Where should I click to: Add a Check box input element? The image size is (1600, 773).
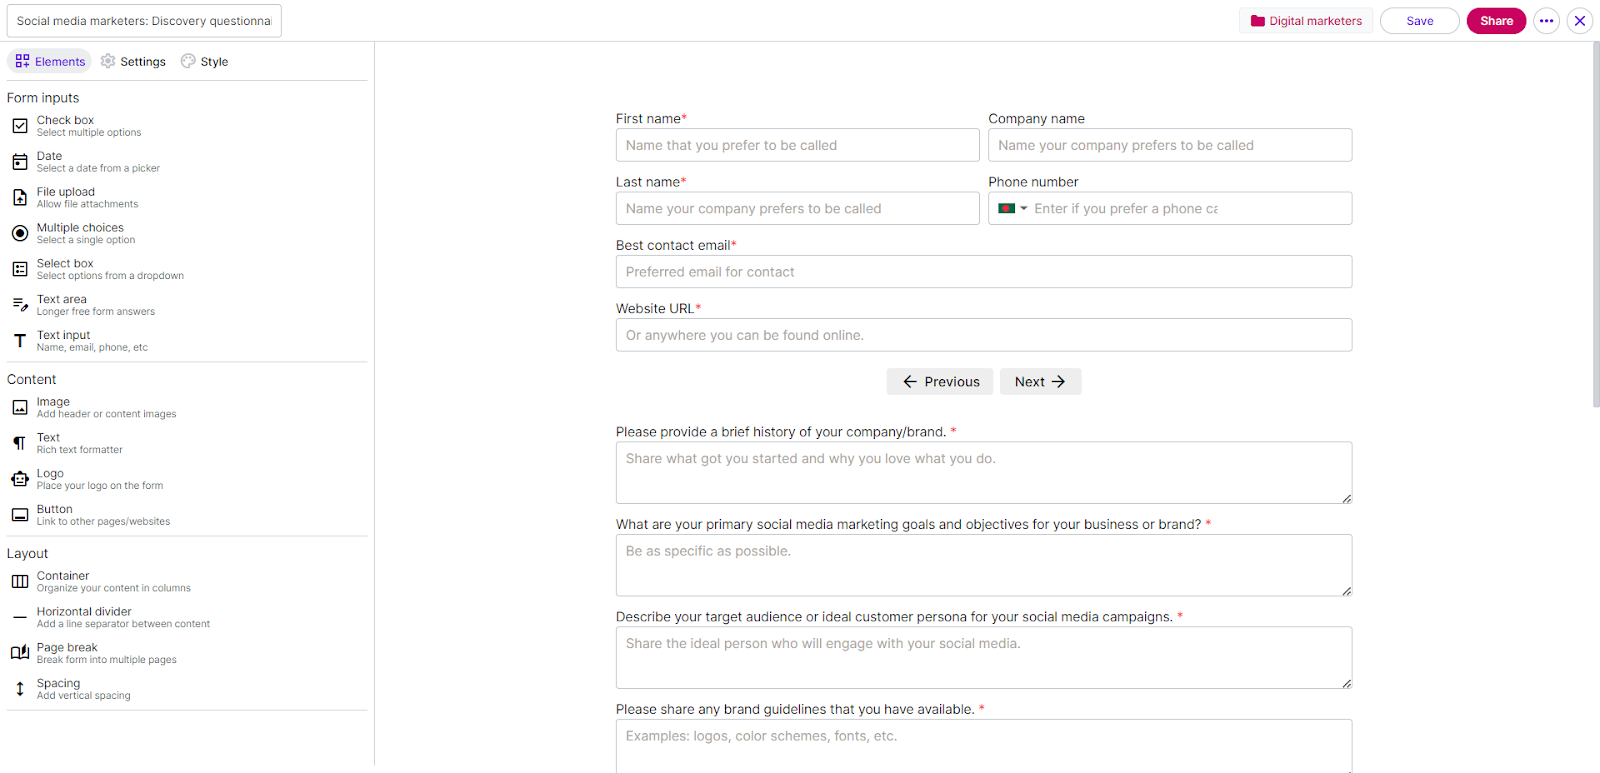[65, 125]
